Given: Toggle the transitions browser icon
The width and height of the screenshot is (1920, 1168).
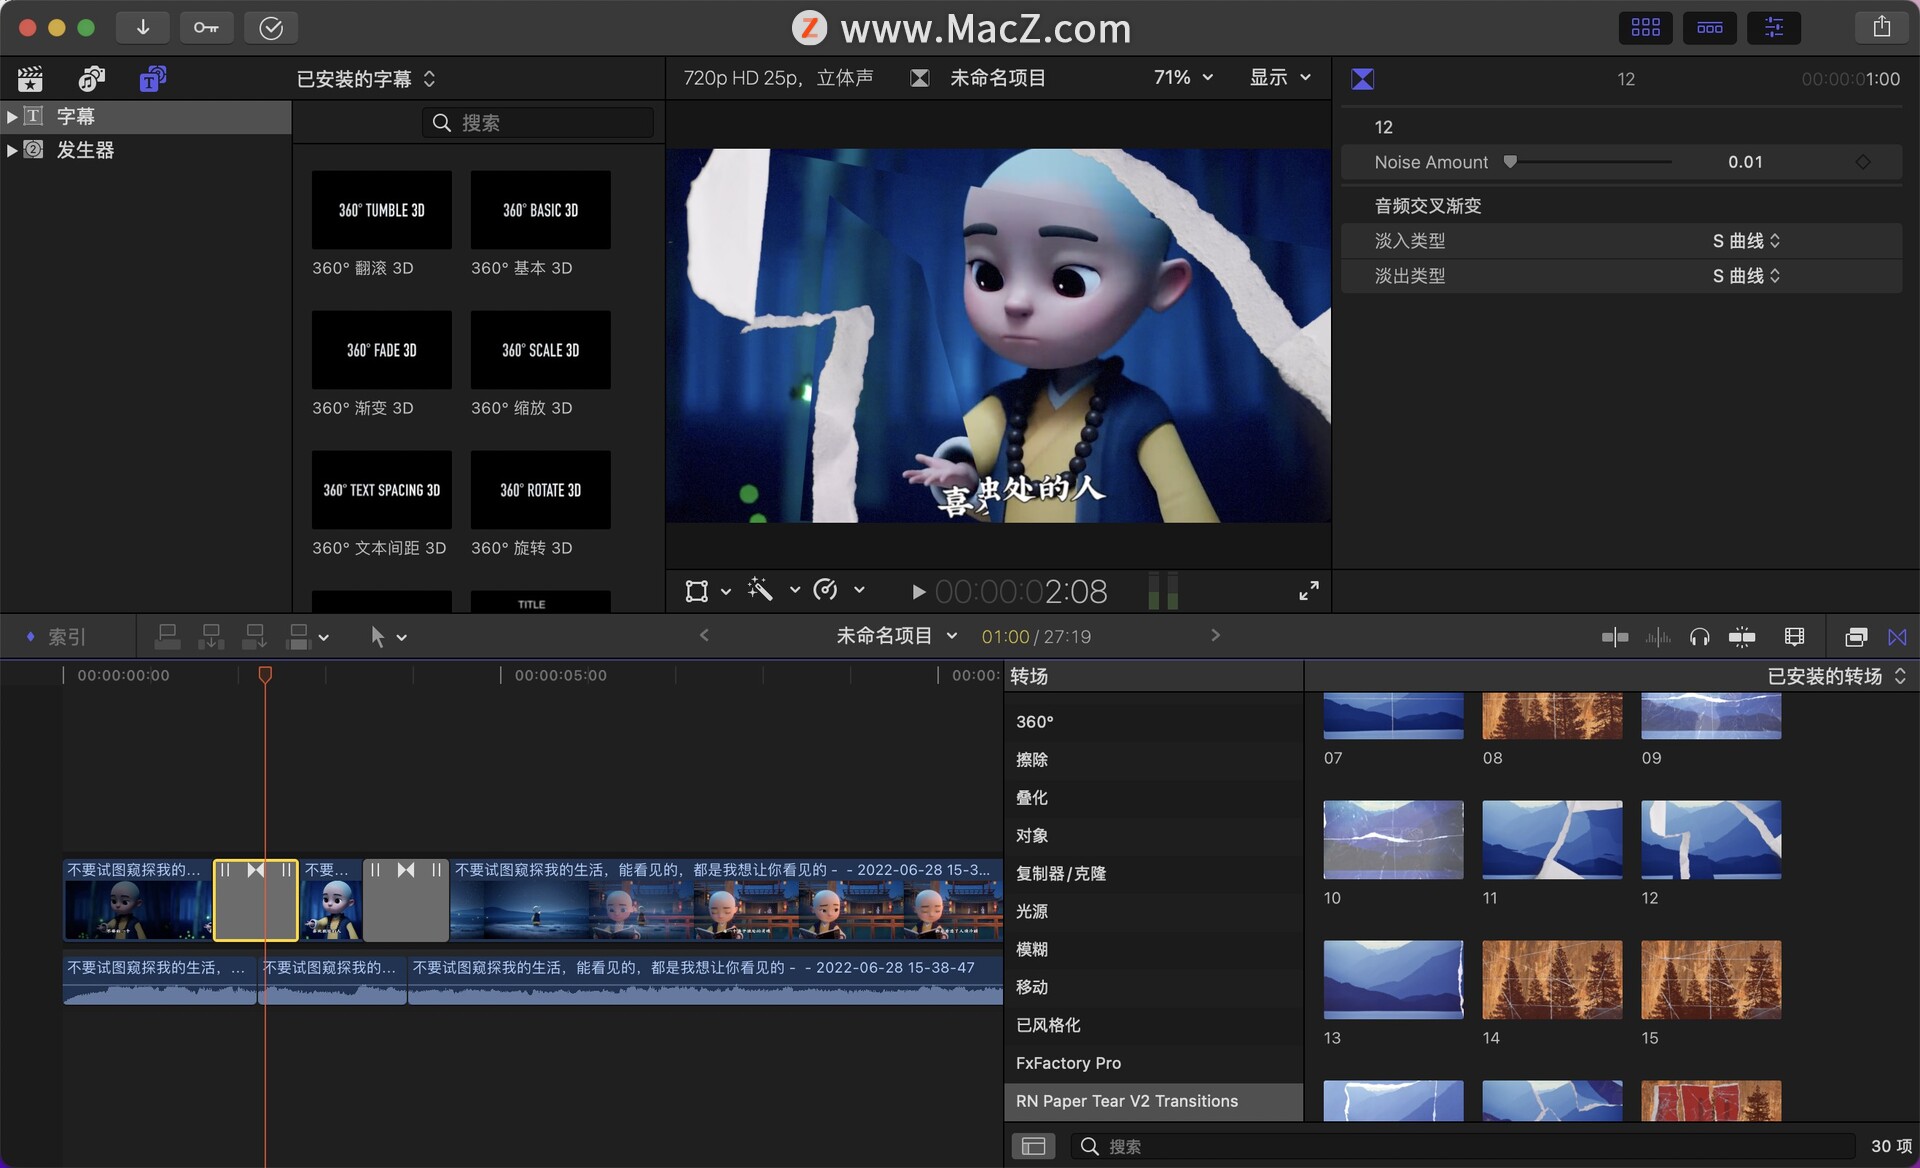Looking at the screenshot, I should coord(1897,637).
